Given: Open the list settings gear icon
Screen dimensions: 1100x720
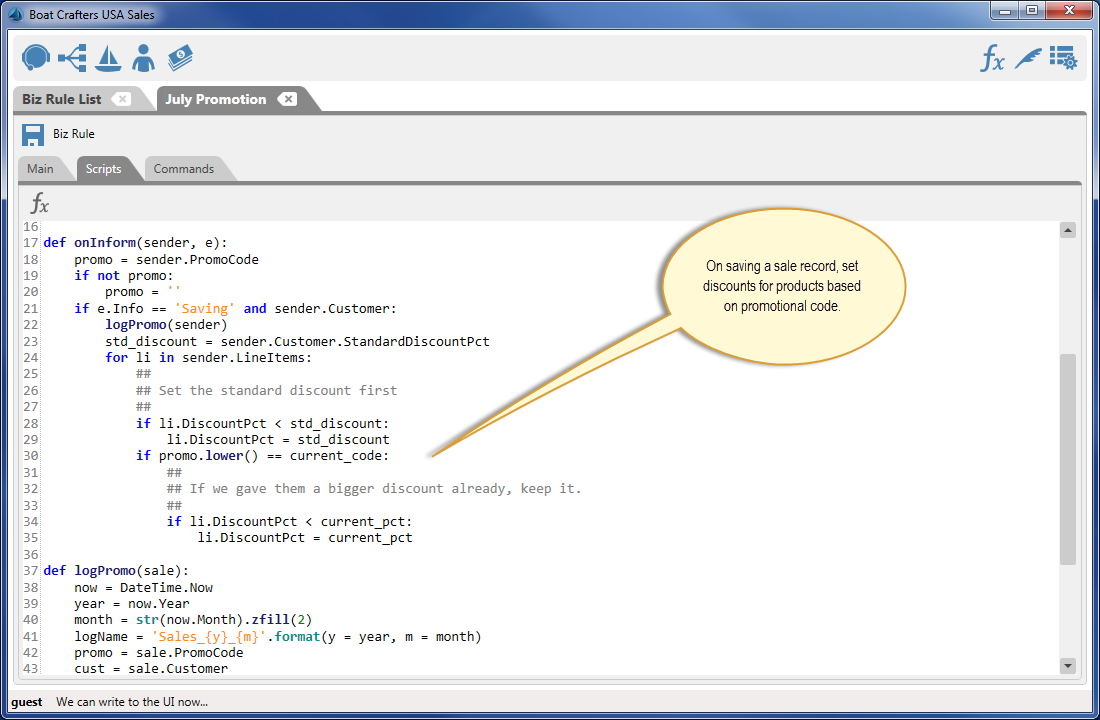Looking at the screenshot, I should (1064, 58).
